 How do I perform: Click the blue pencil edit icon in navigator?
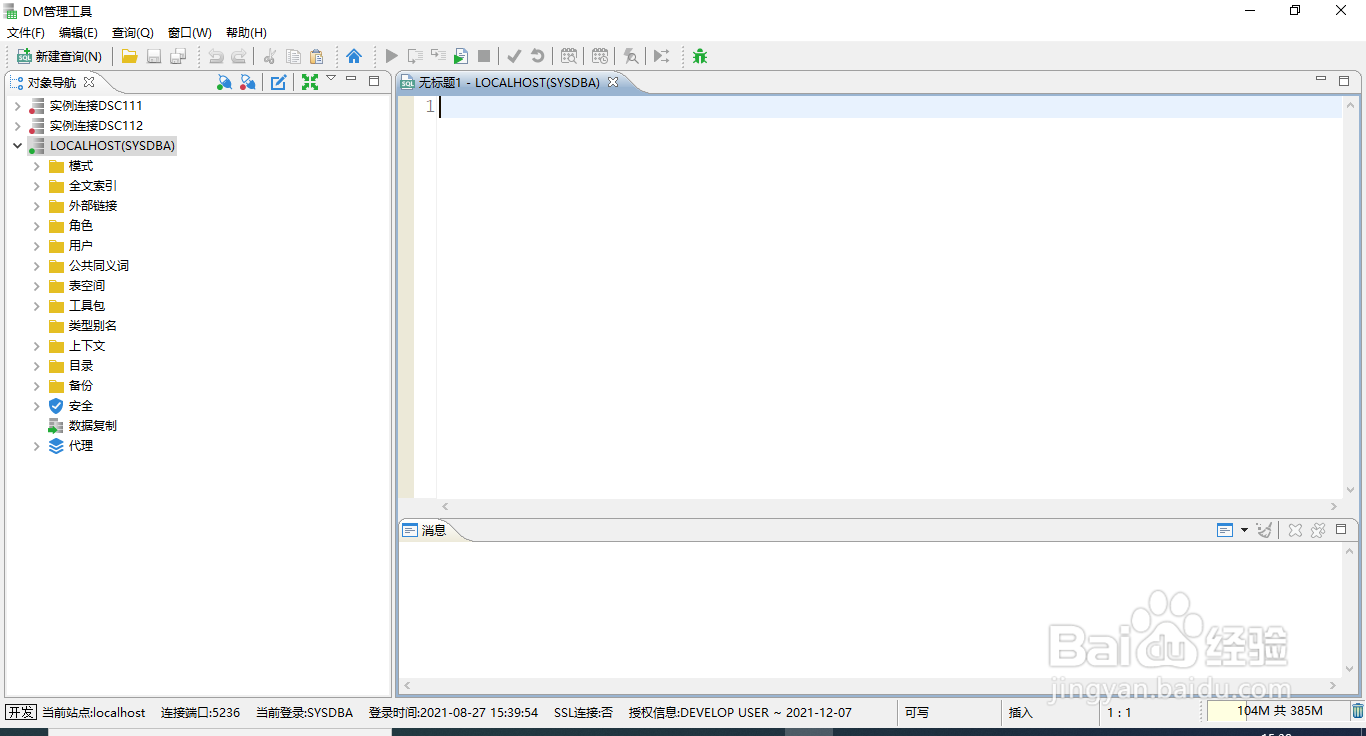pyautogui.click(x=279, y=82)
